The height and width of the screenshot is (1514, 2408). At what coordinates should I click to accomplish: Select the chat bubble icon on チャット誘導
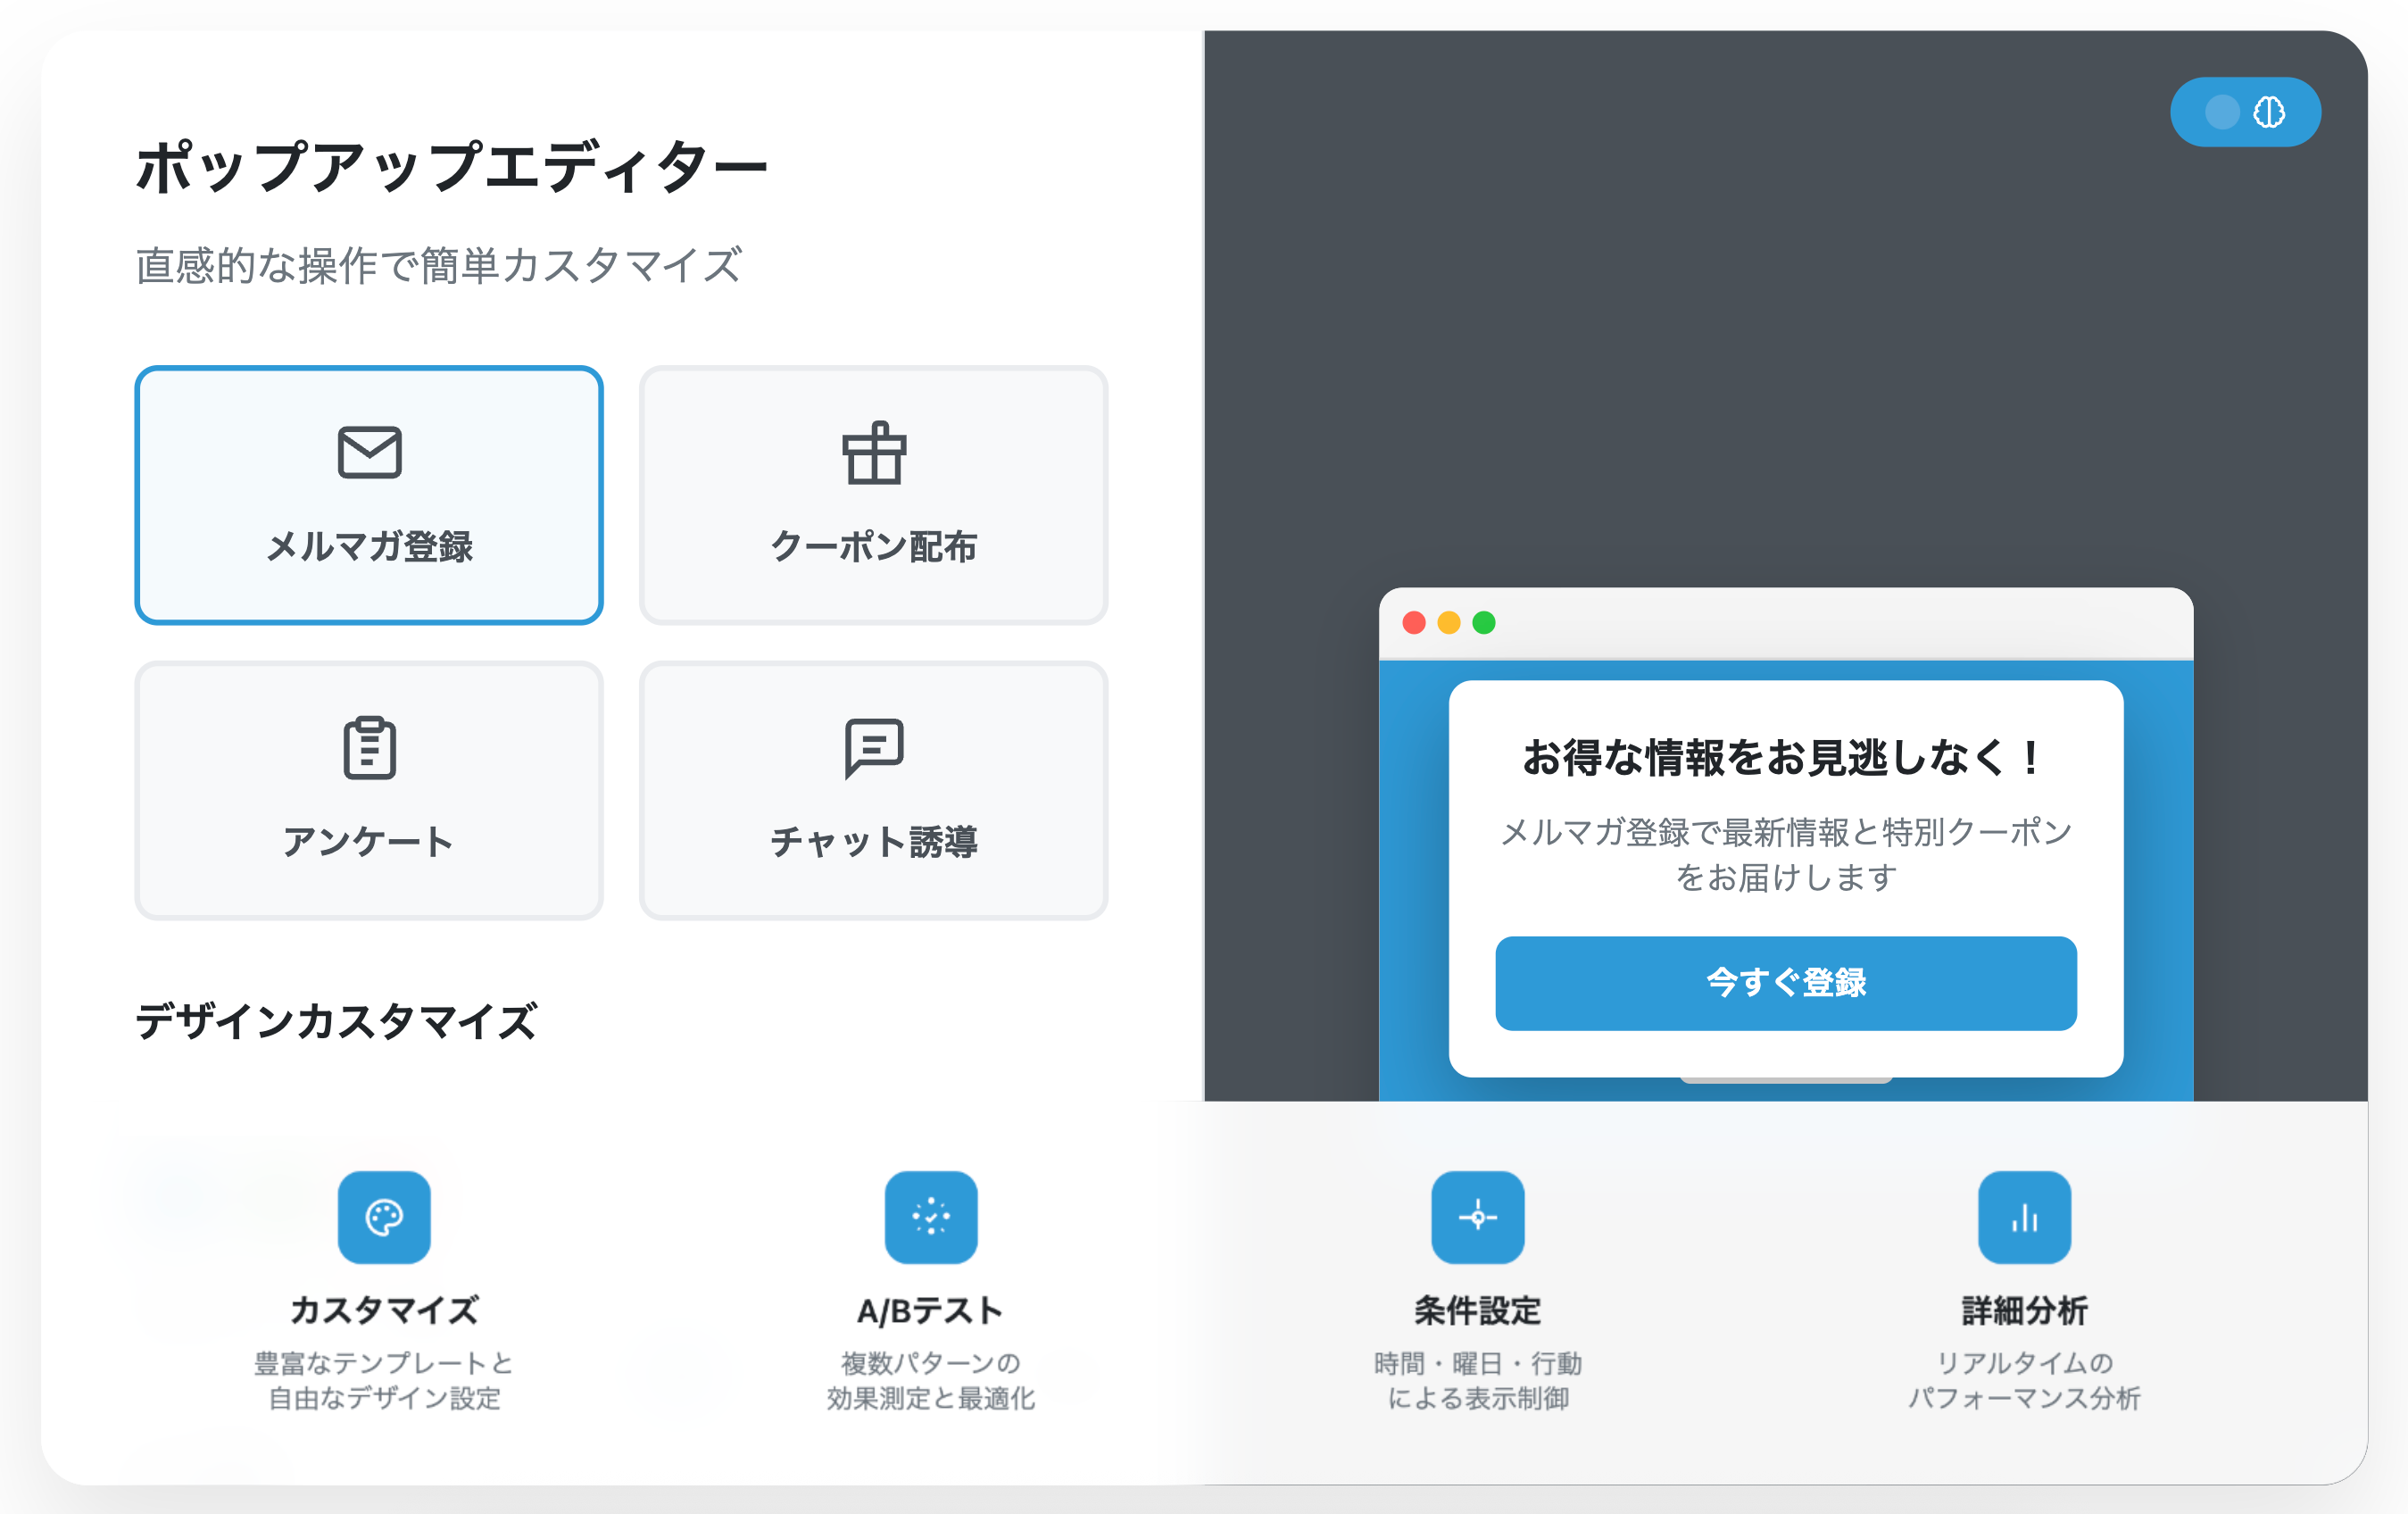point(874,748)
